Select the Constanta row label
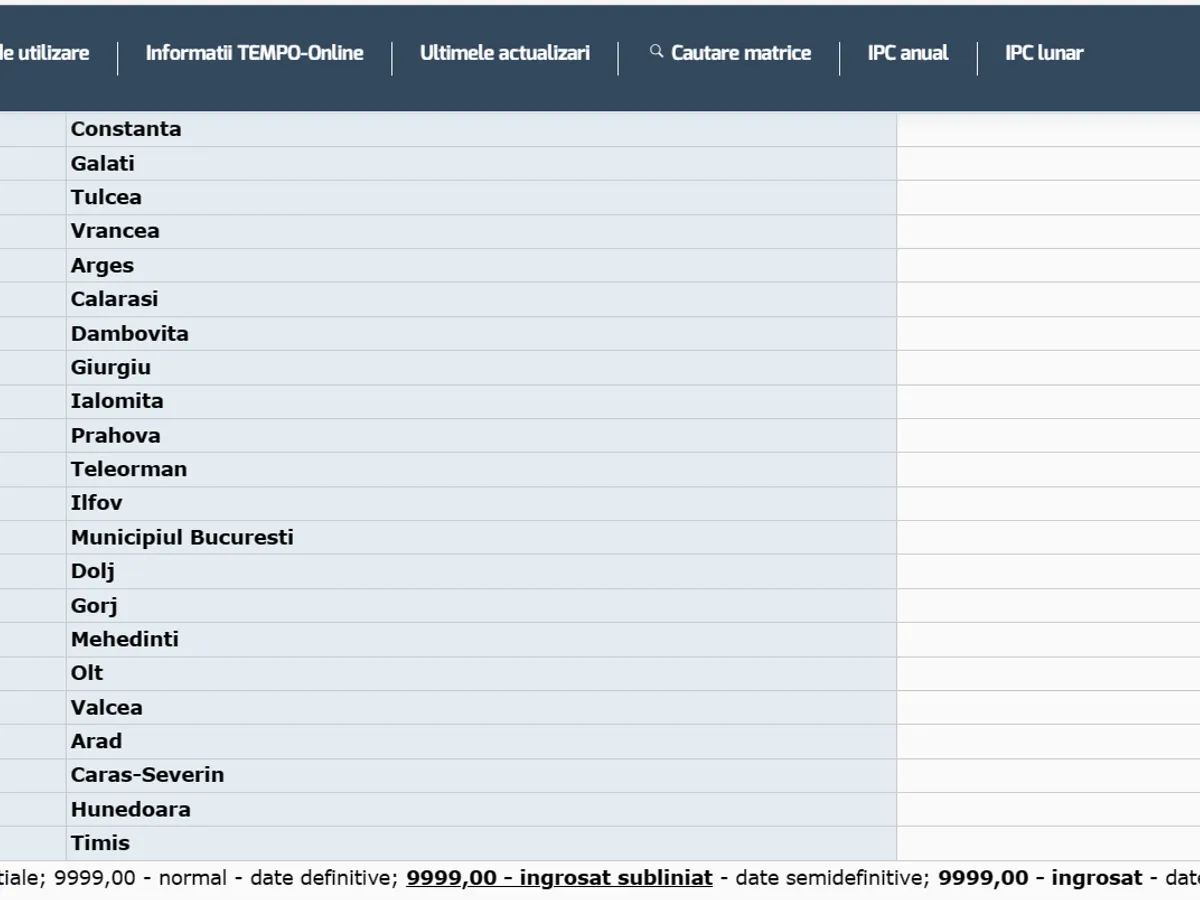 click(126, 129)
